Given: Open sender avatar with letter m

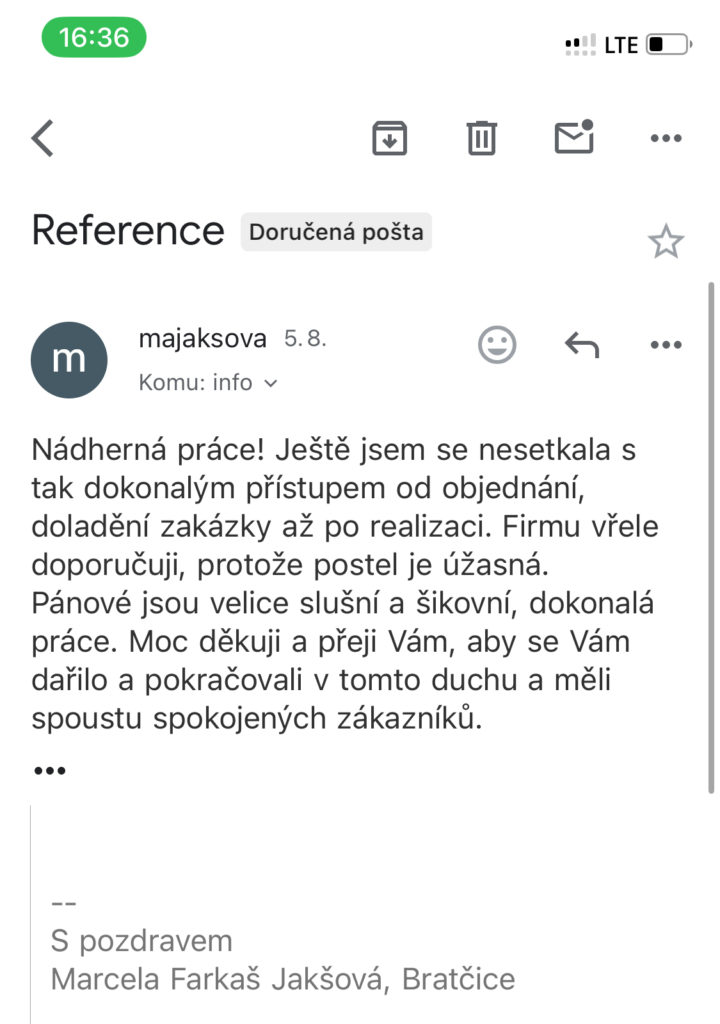Looking at the screenshot, I should (69, 360).
